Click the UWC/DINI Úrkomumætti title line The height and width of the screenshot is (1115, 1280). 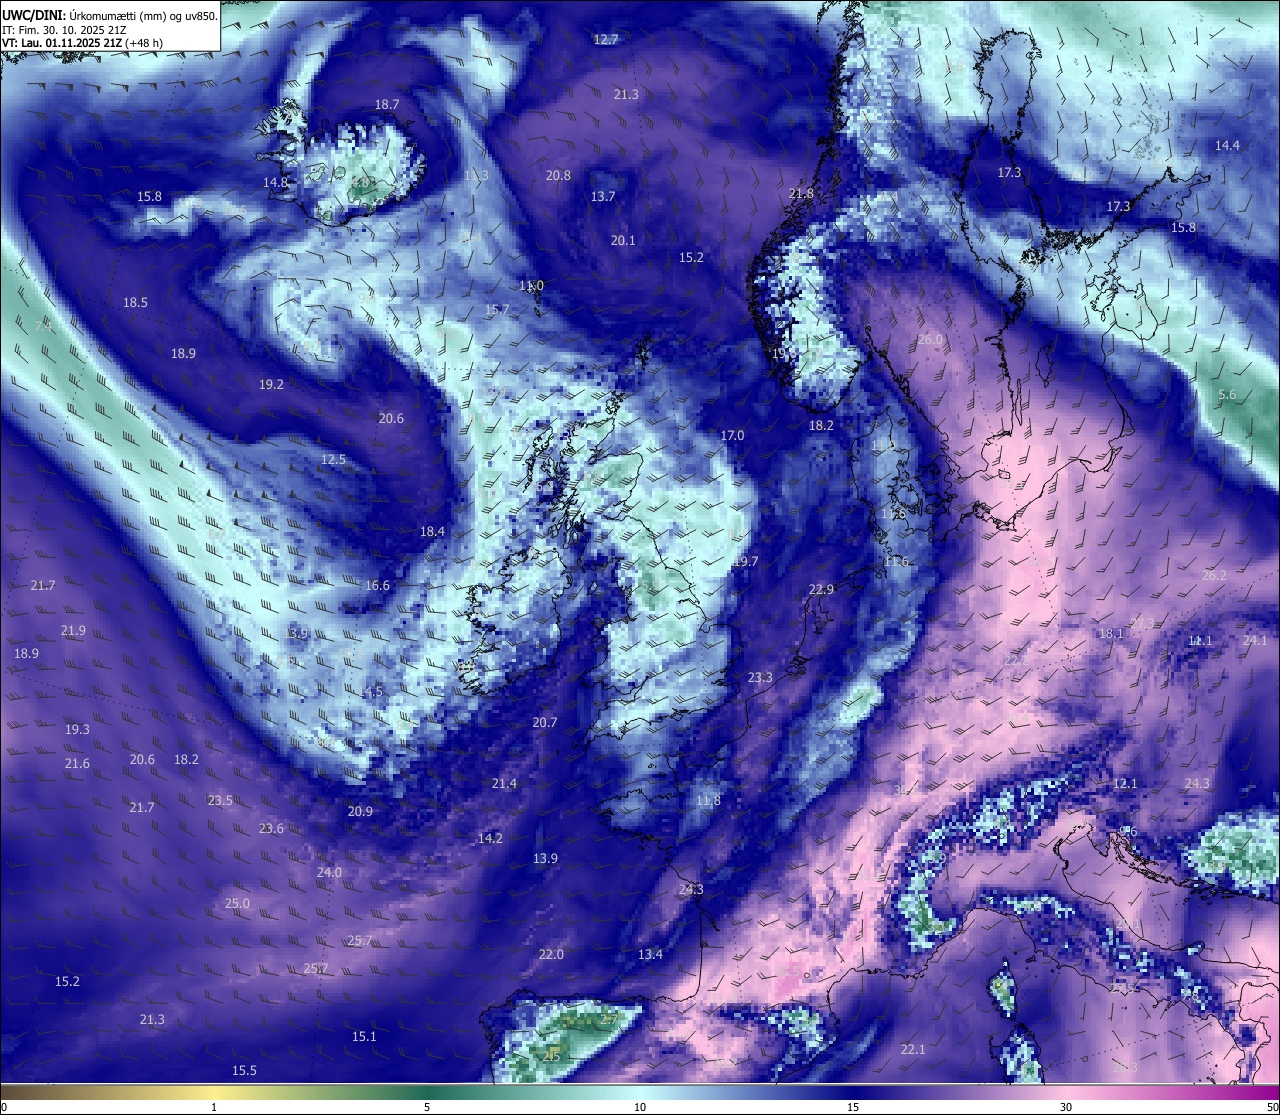(110, 15)
